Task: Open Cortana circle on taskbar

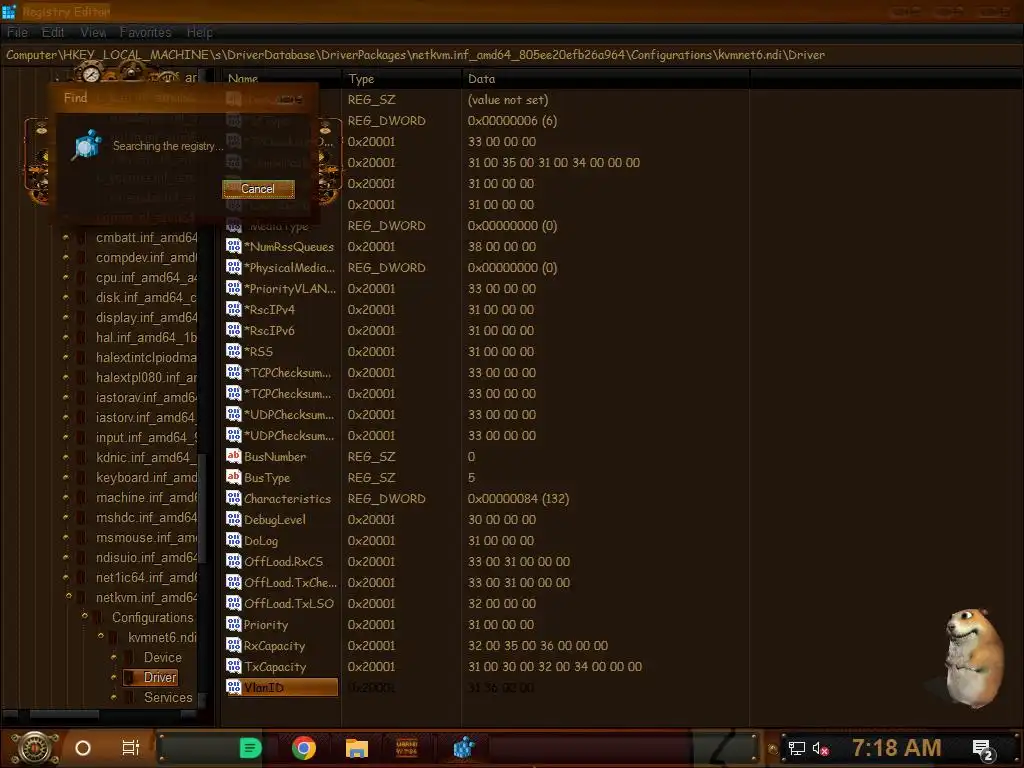Action: (83, 748)
